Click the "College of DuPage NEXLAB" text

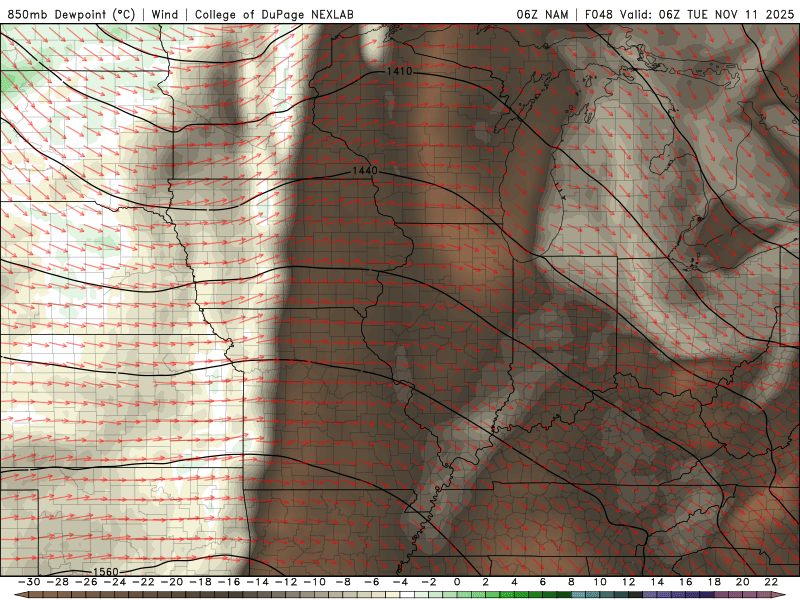click(x=274, y=14)
